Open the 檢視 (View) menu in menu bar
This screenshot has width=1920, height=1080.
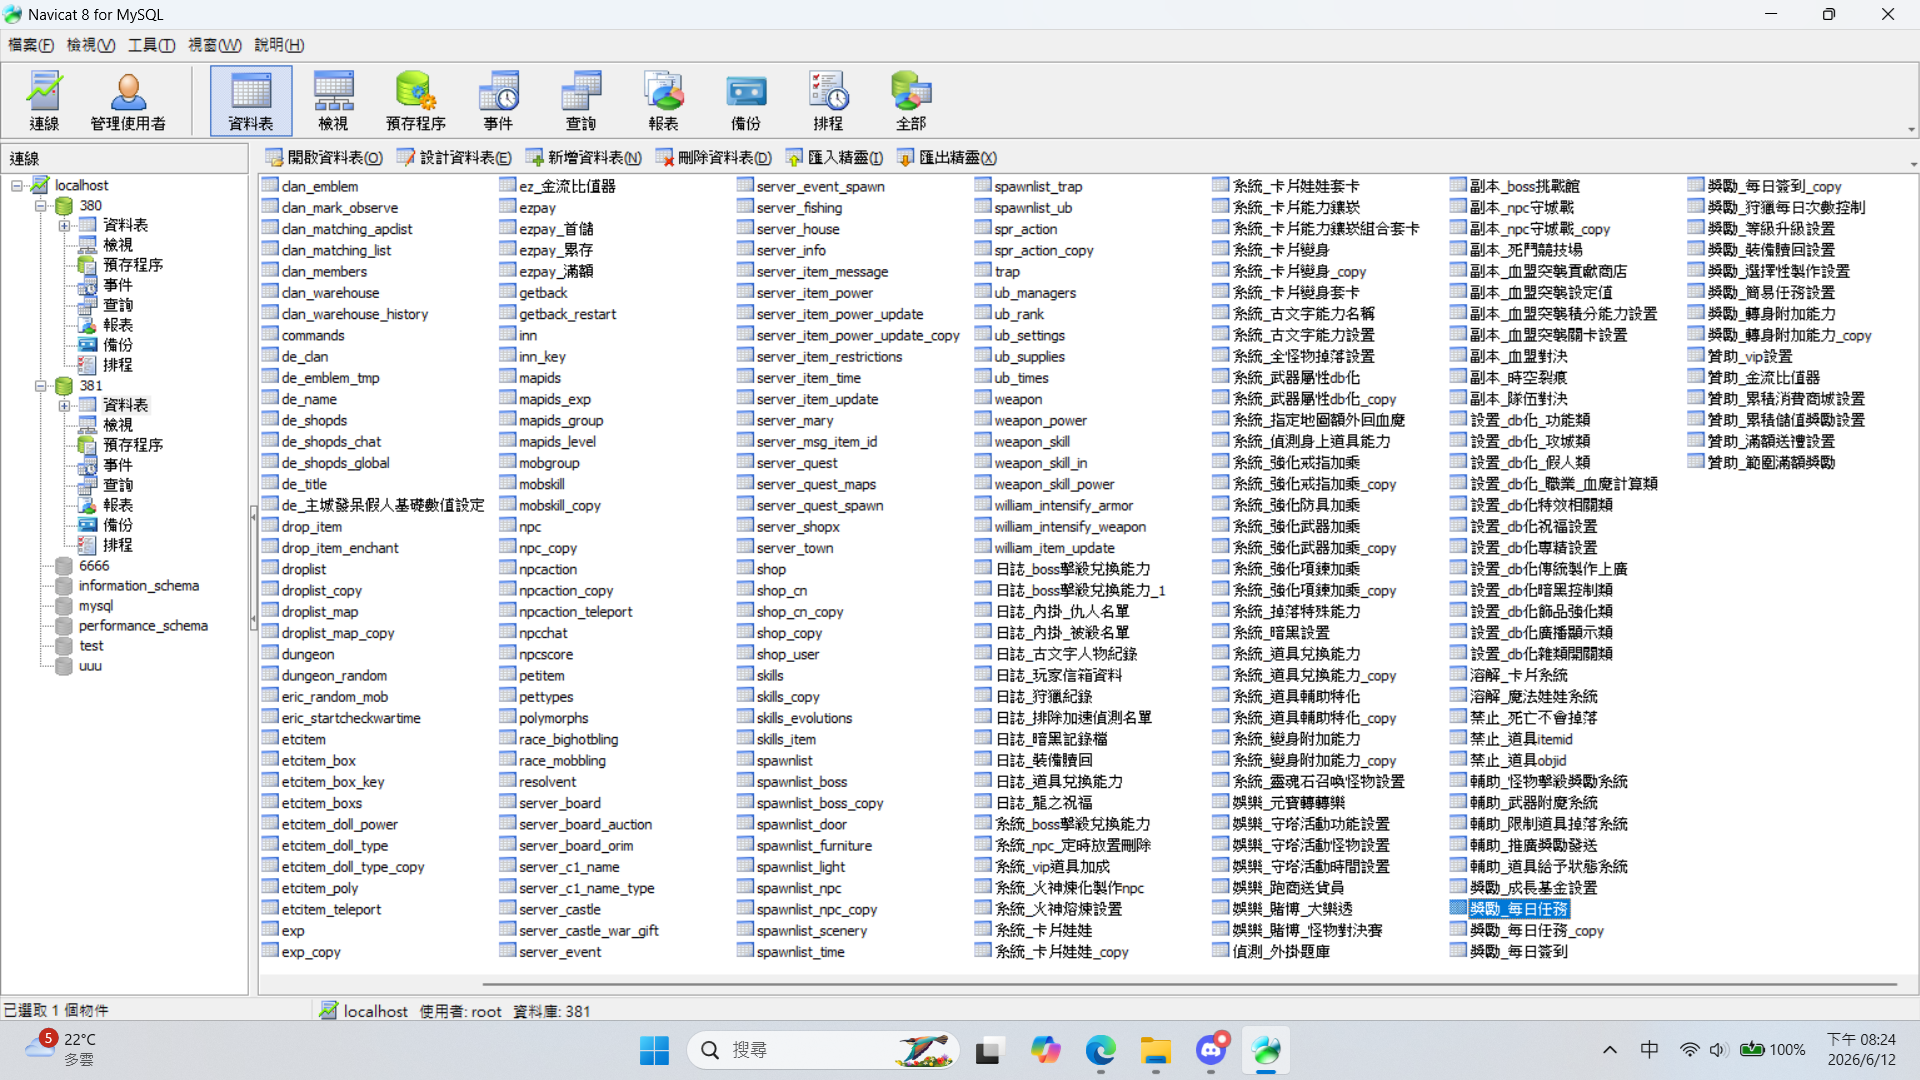pyautogui.click(x=90, y=45)
